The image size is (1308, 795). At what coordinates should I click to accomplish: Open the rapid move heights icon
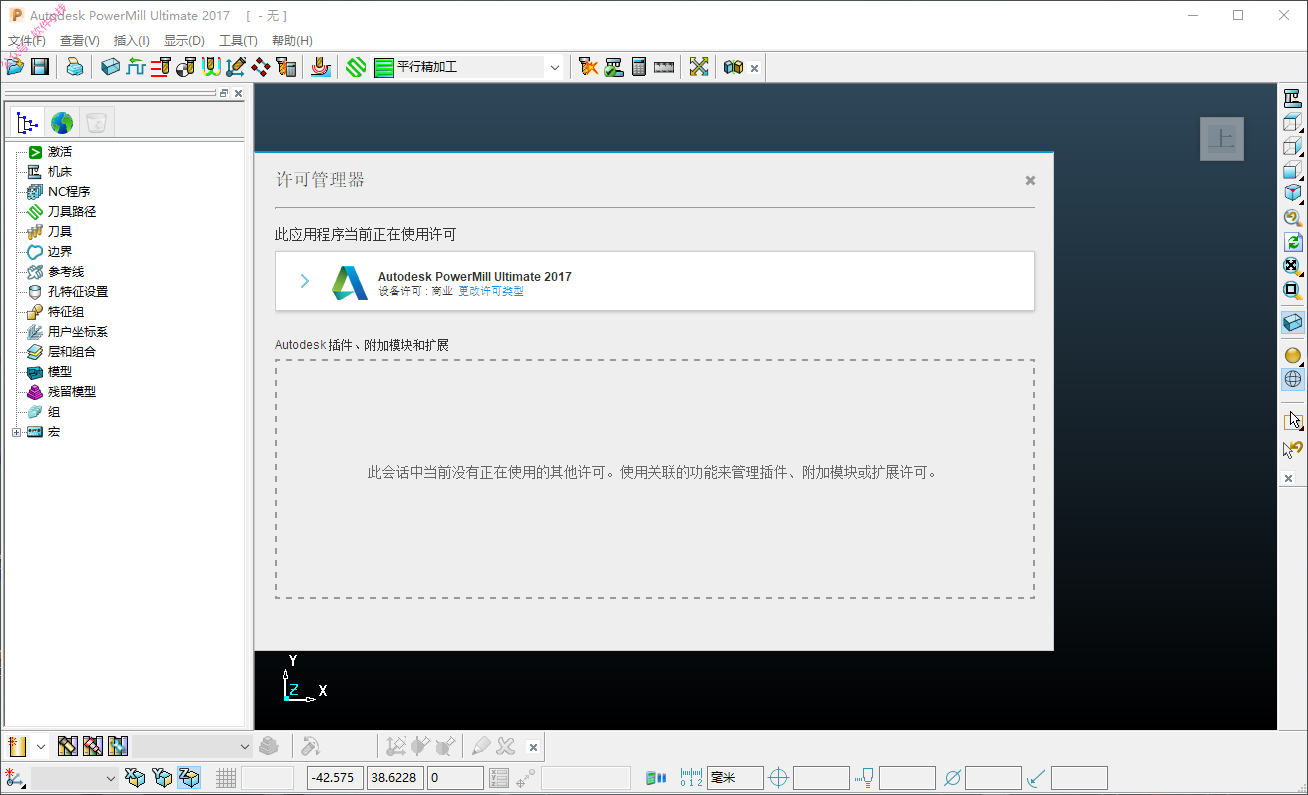point(136,67)
